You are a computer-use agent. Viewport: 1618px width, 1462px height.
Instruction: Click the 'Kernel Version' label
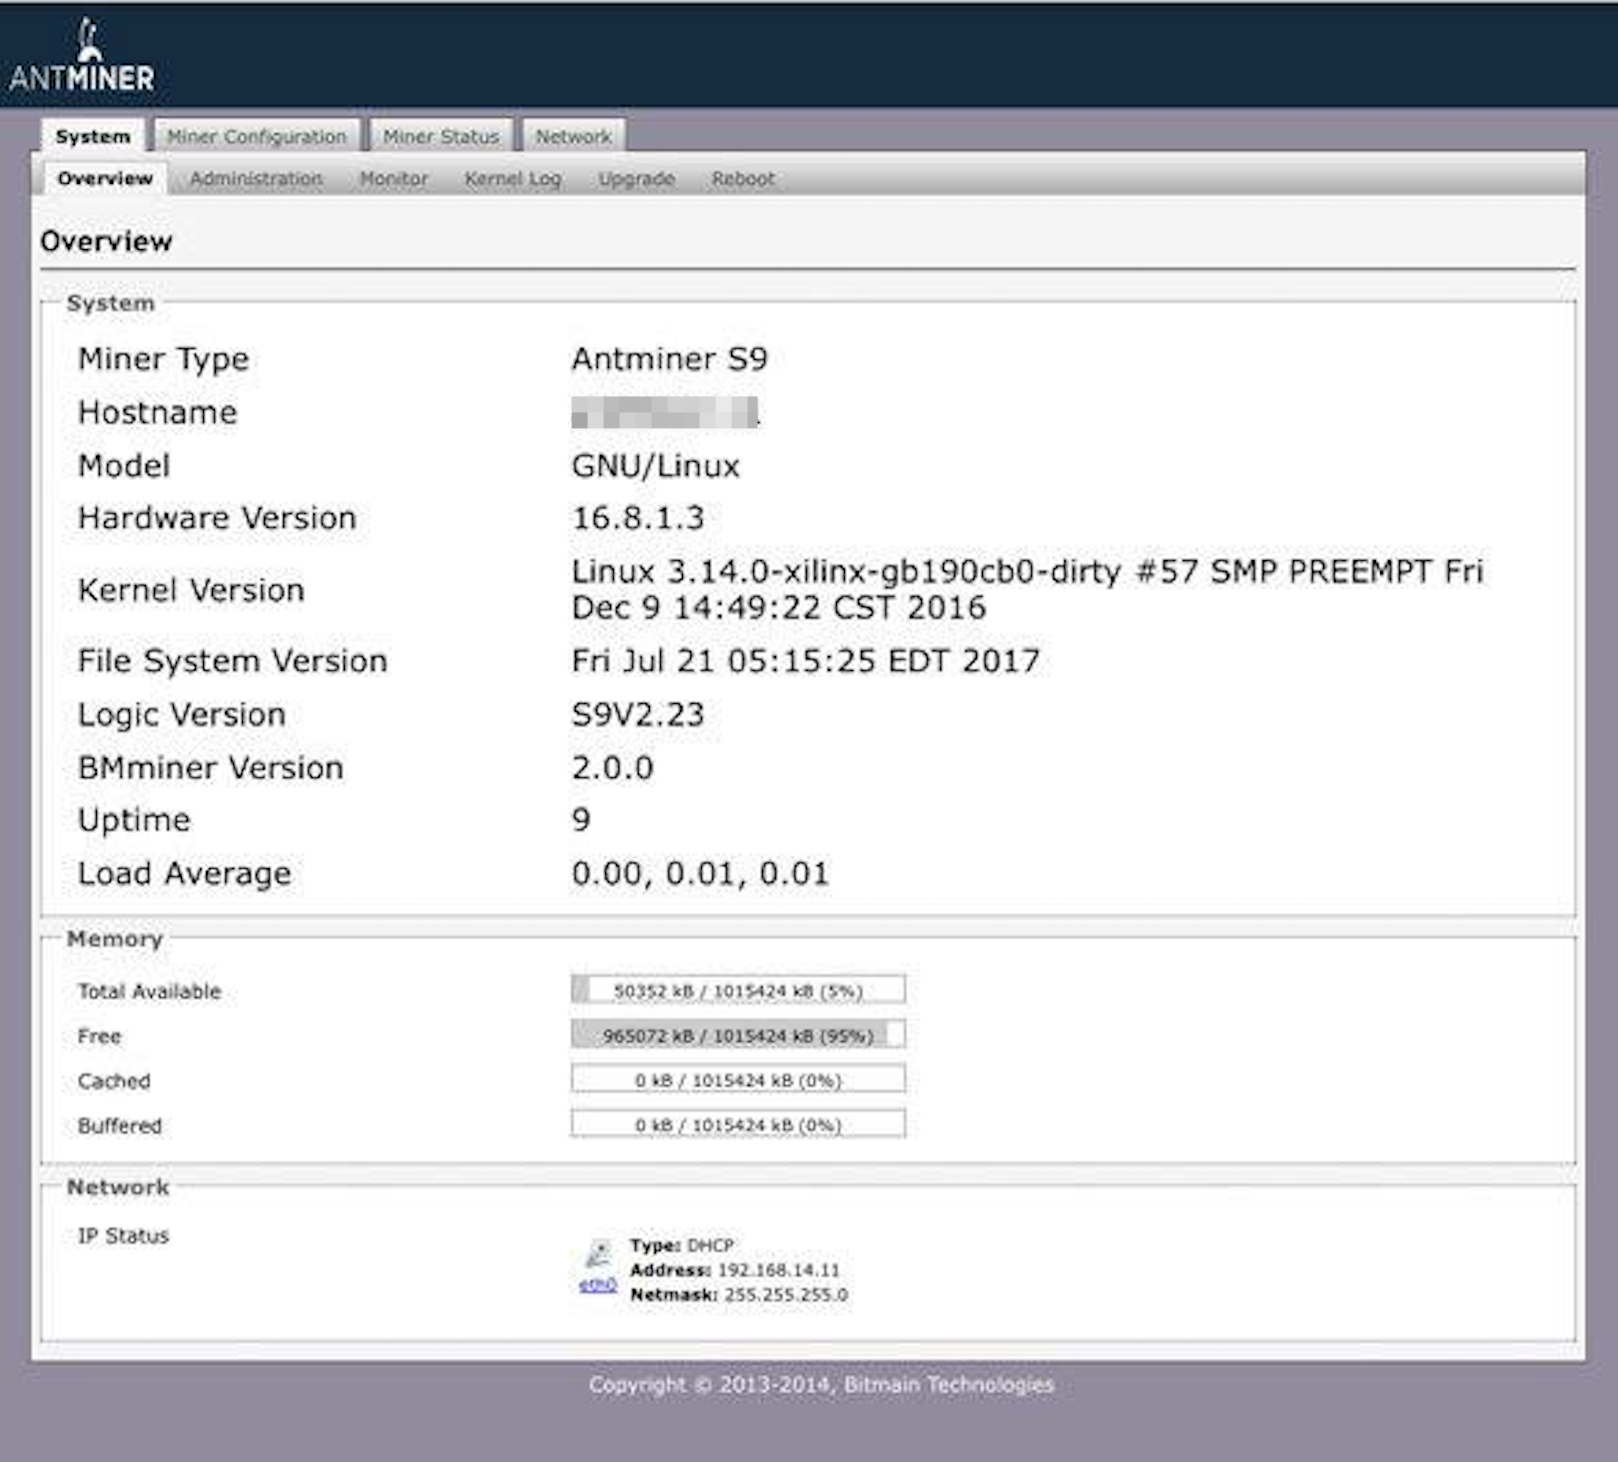(191, 590)
